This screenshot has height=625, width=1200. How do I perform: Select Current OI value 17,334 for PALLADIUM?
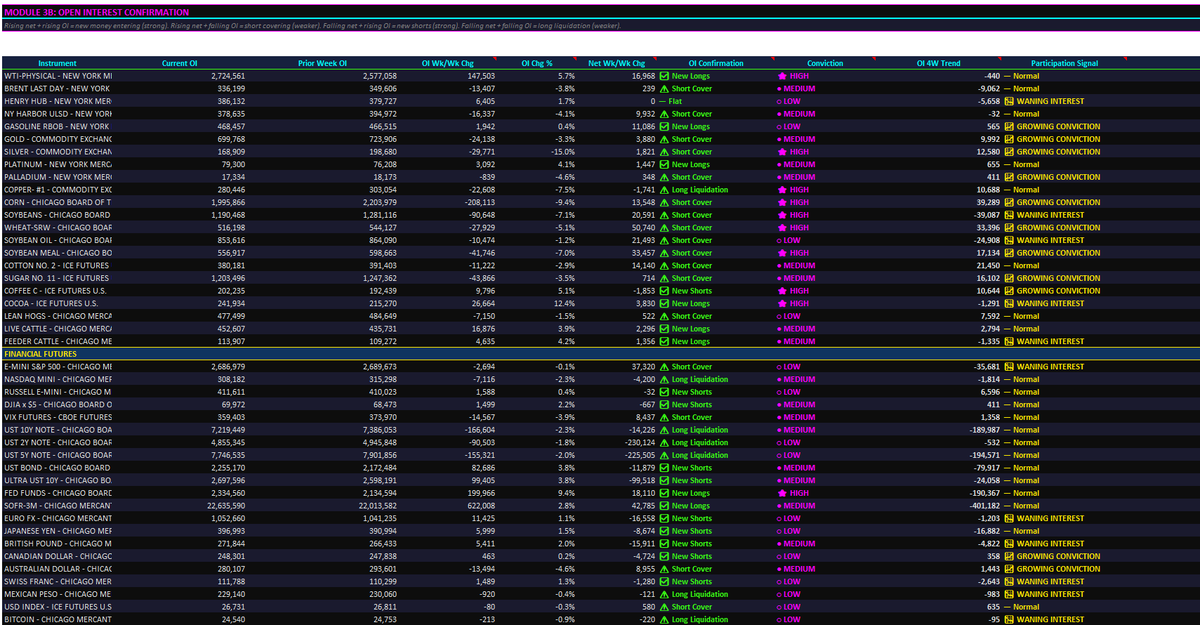(x=231, y=177)
